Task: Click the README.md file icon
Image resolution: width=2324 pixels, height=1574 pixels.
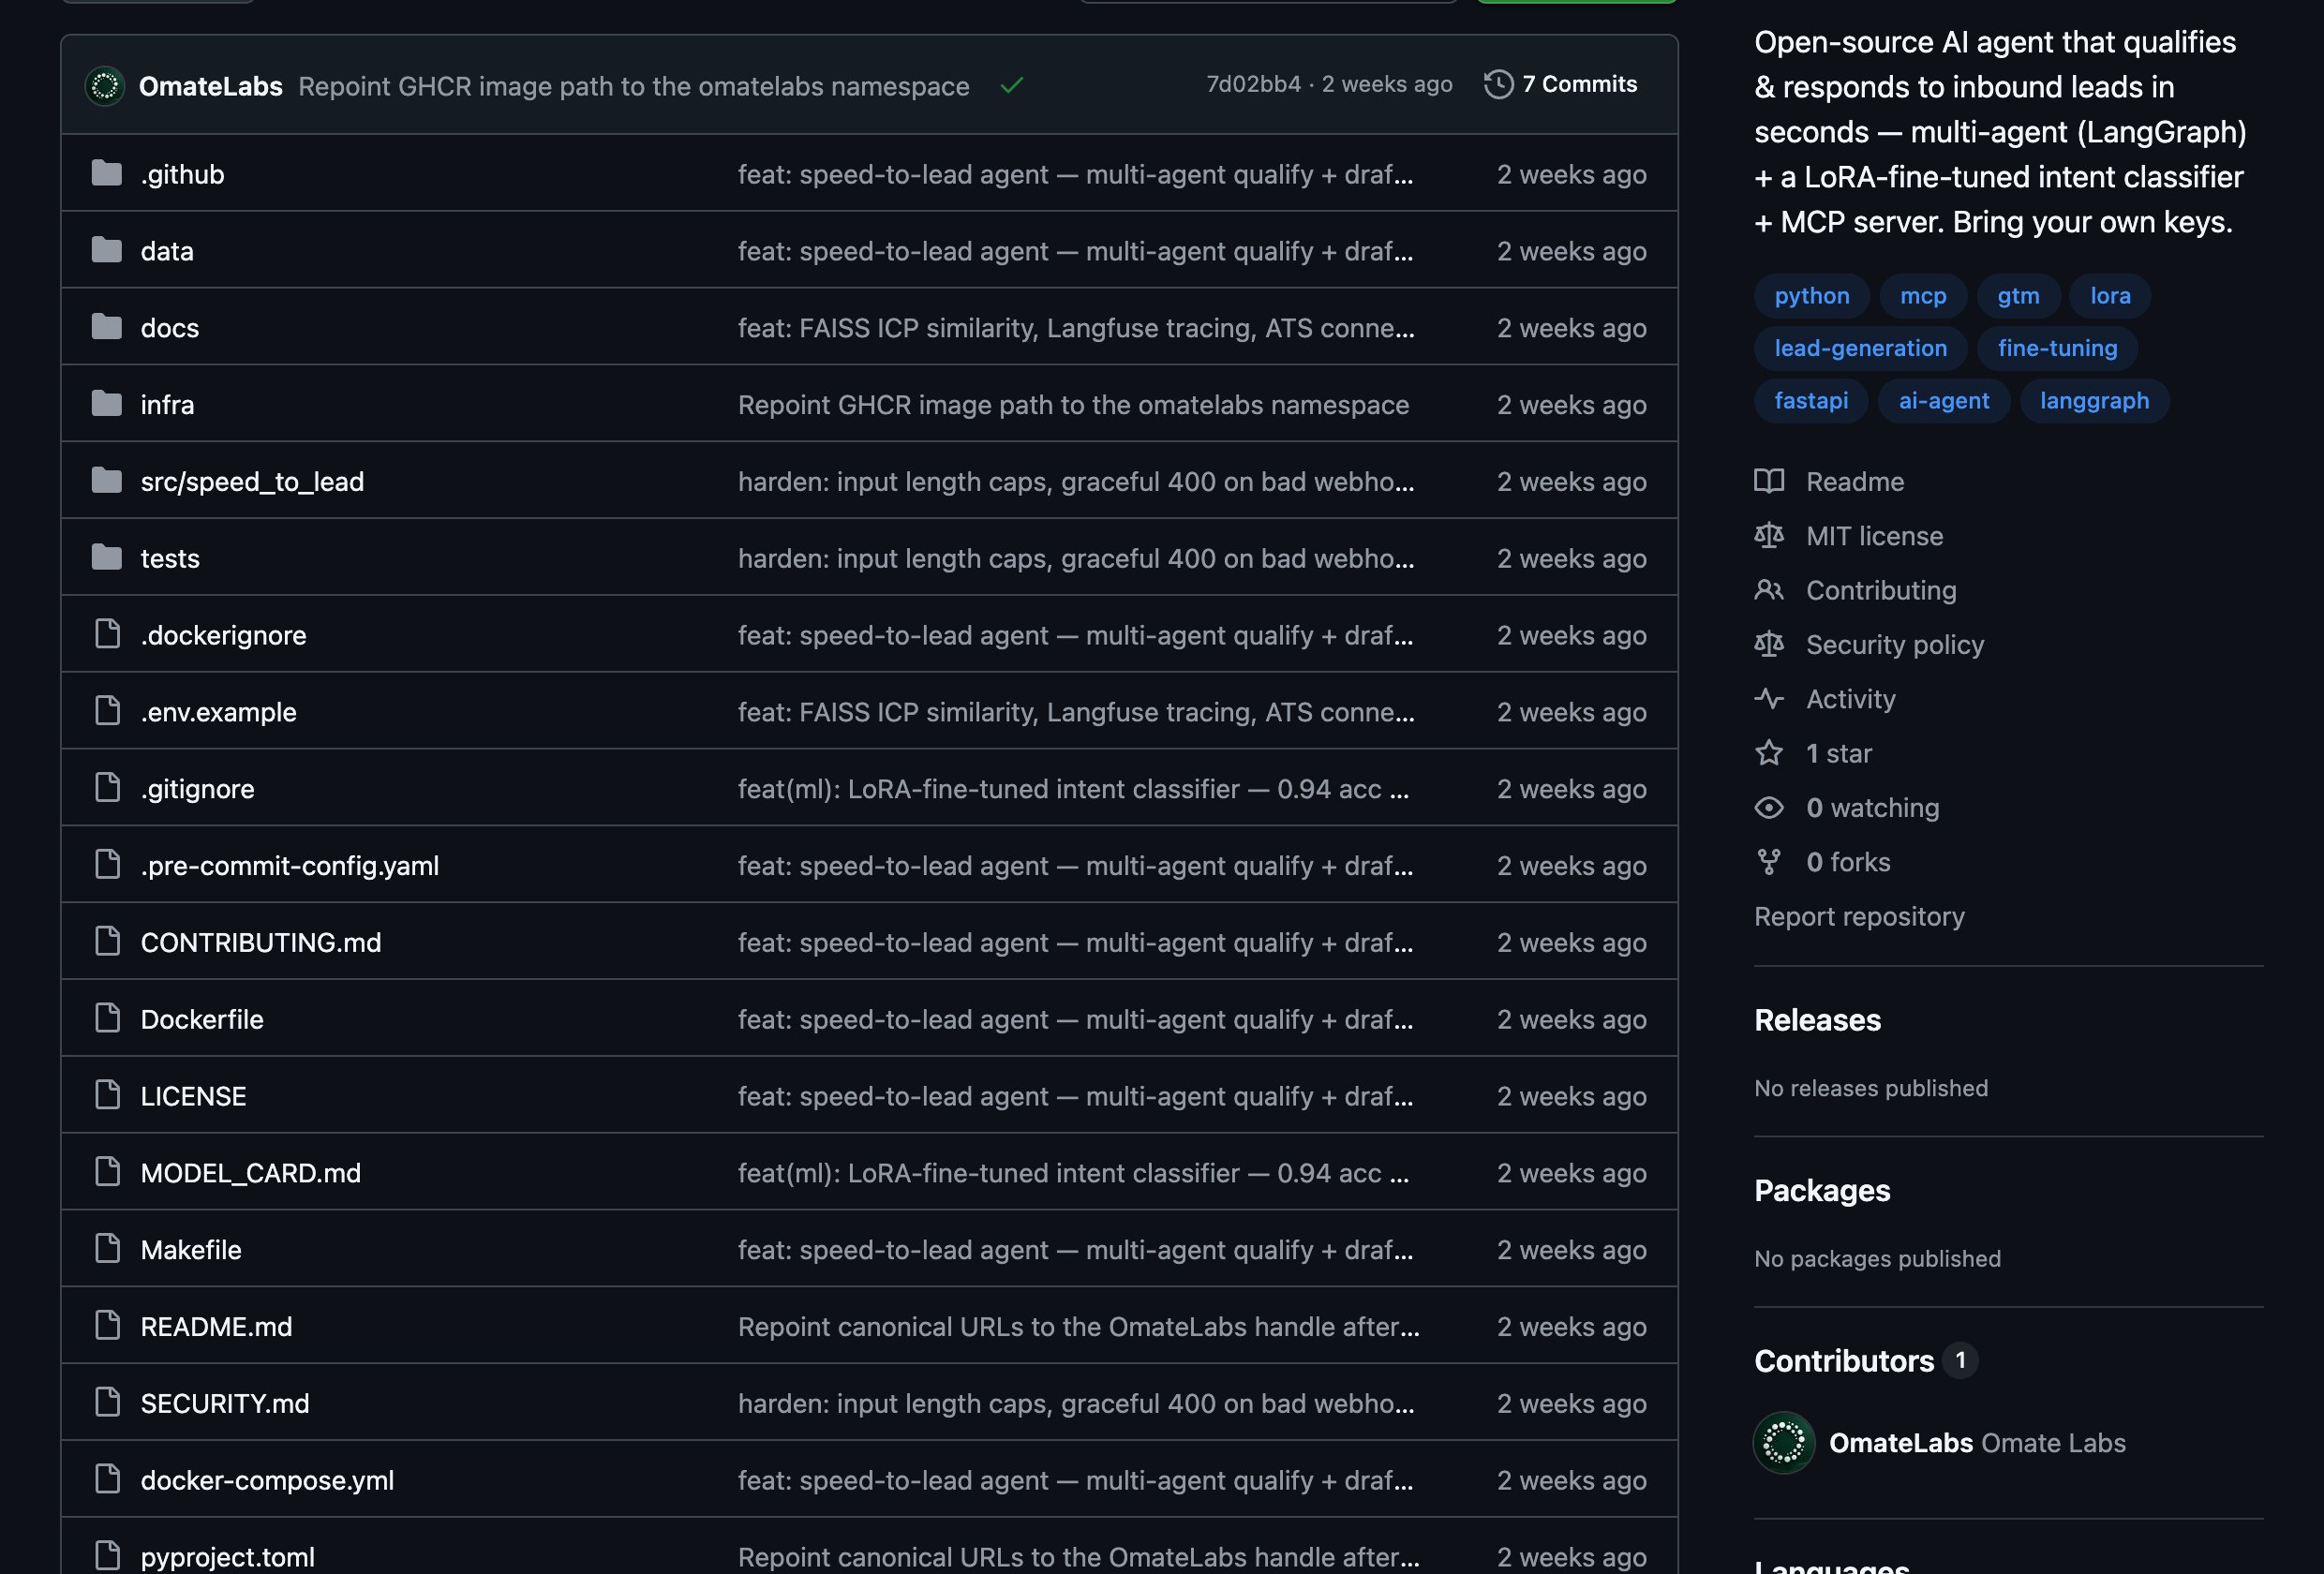Action: 107,1326
